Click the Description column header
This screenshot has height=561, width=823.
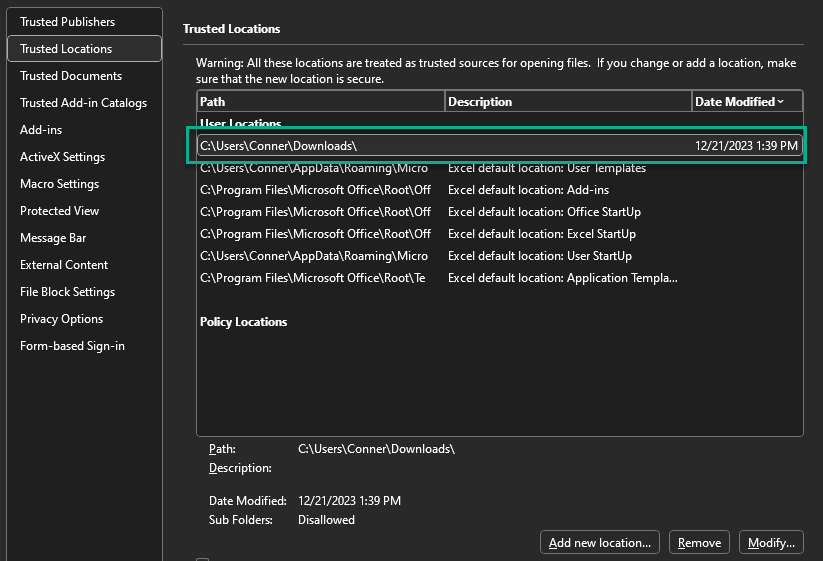568,102
